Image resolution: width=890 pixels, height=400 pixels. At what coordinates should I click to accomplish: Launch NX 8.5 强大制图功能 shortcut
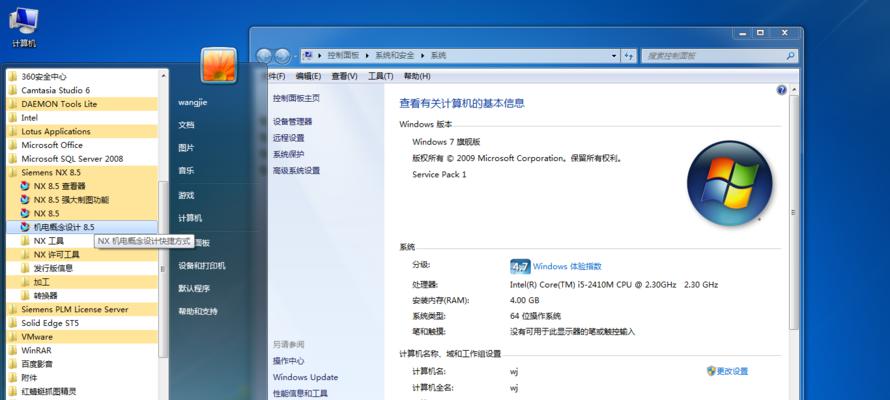[x=82, y=200]
